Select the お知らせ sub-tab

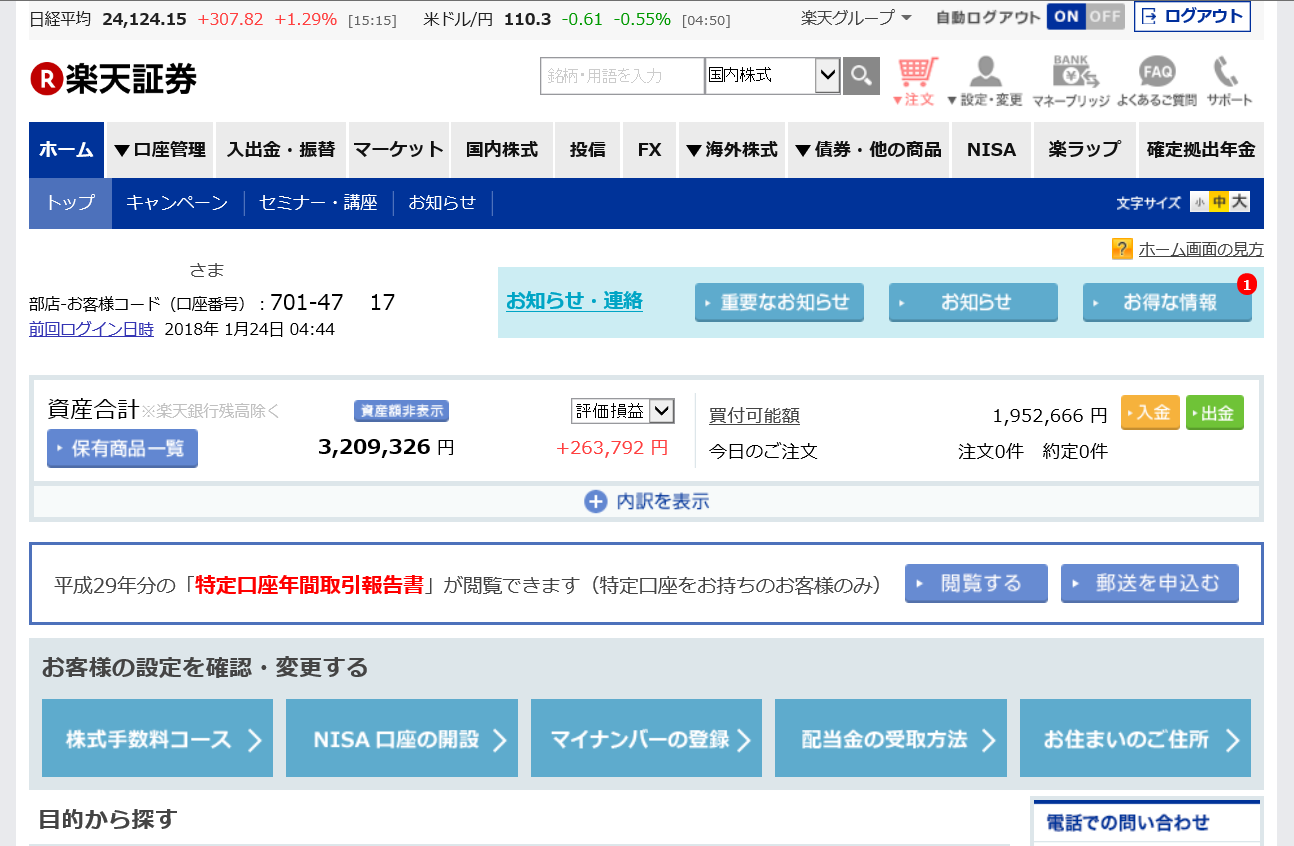442,203
